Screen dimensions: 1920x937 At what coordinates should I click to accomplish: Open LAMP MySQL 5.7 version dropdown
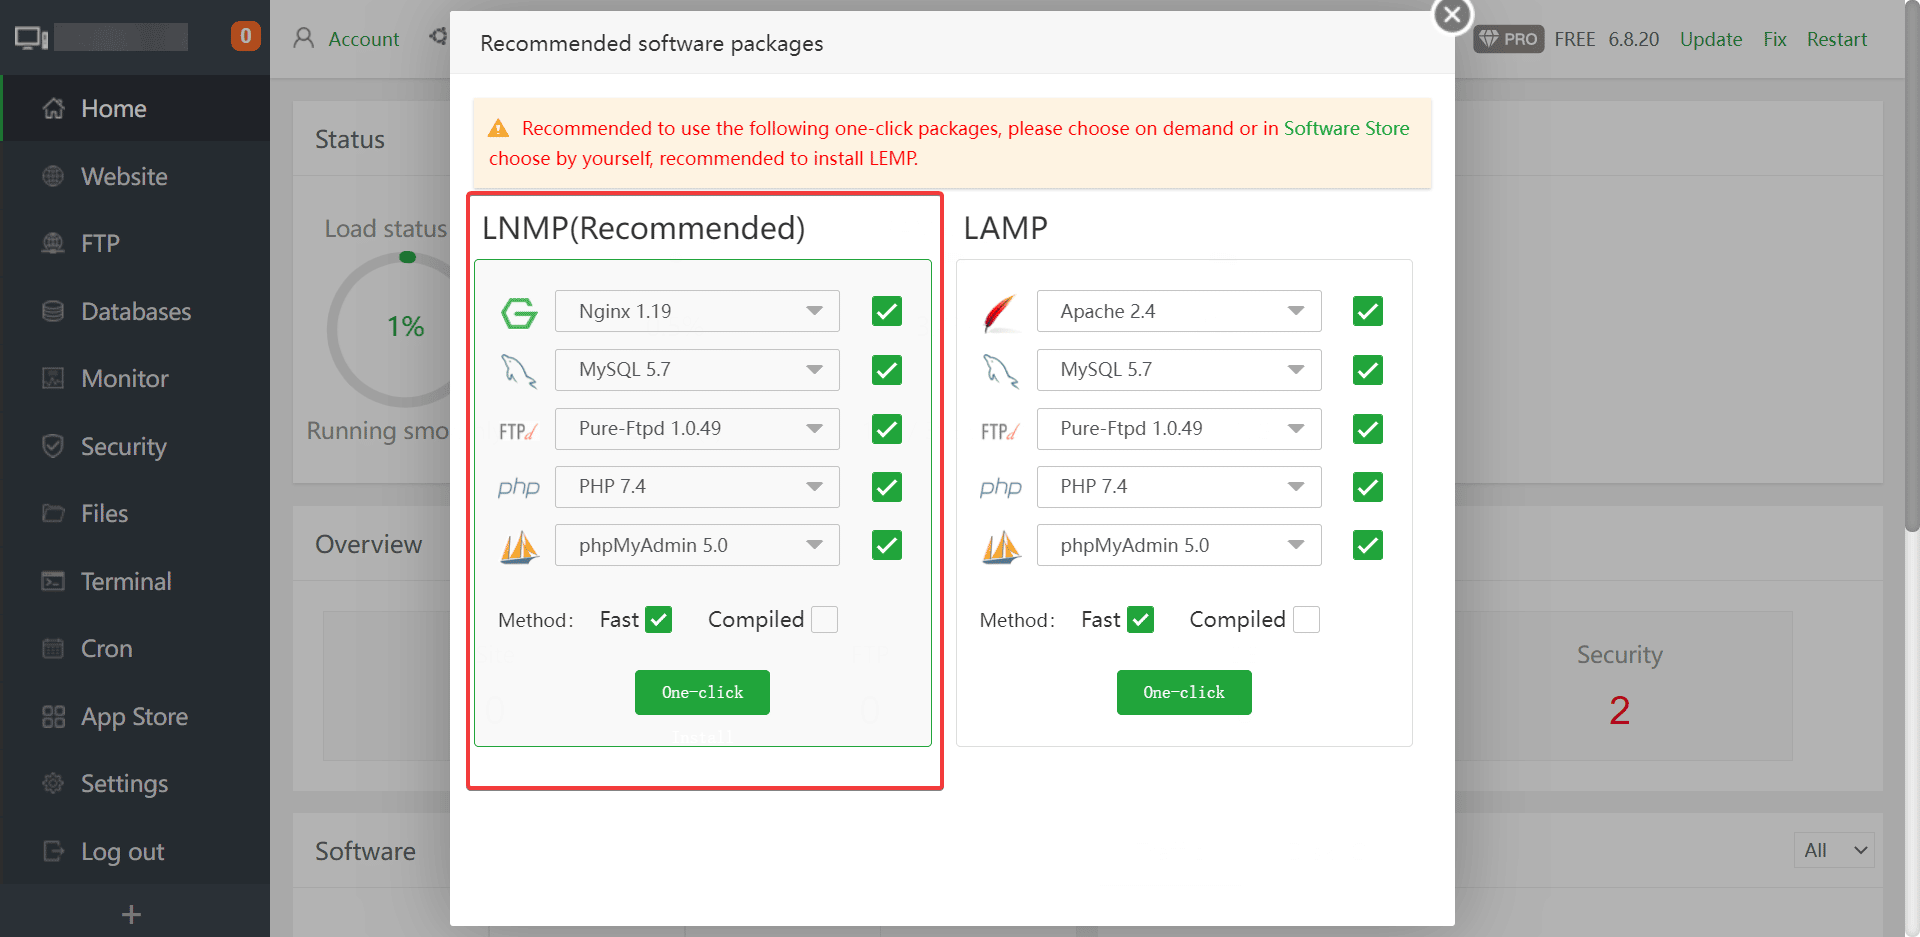[x=1179, y=370]
